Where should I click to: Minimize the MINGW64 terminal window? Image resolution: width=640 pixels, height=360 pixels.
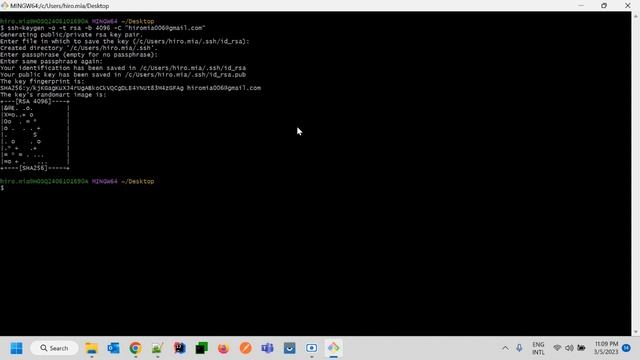point(581,6)
